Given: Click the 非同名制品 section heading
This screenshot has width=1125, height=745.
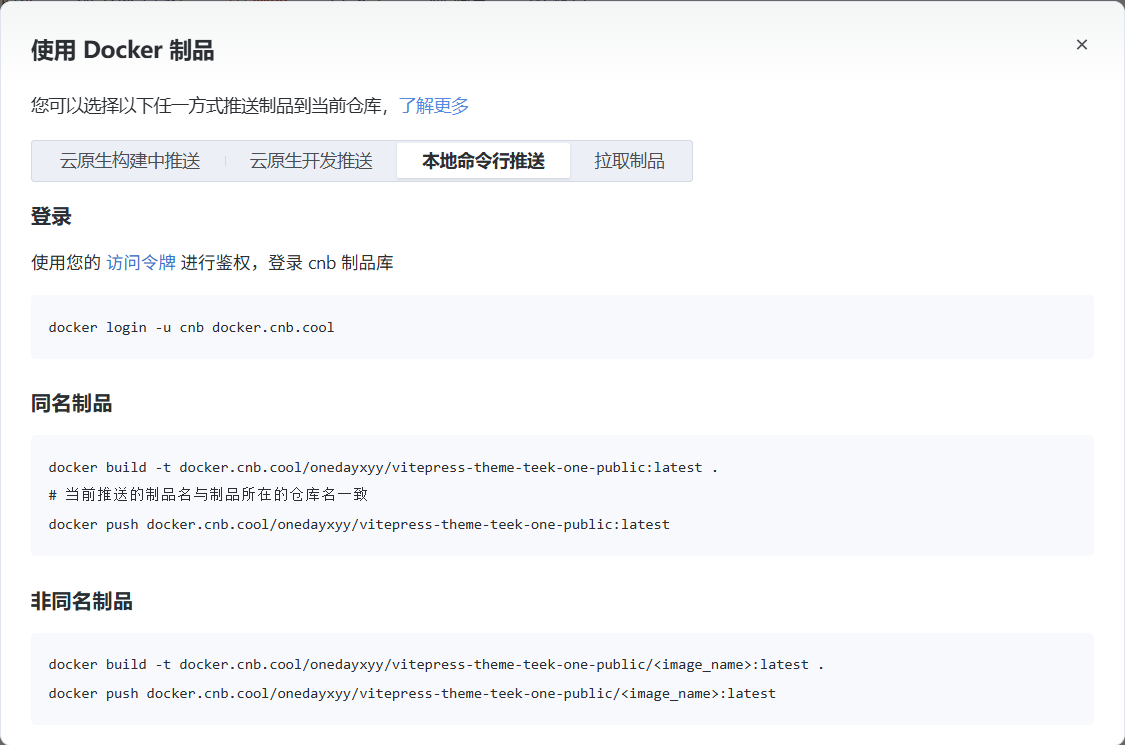Looking at the screenshot, I should coord(82,601).
